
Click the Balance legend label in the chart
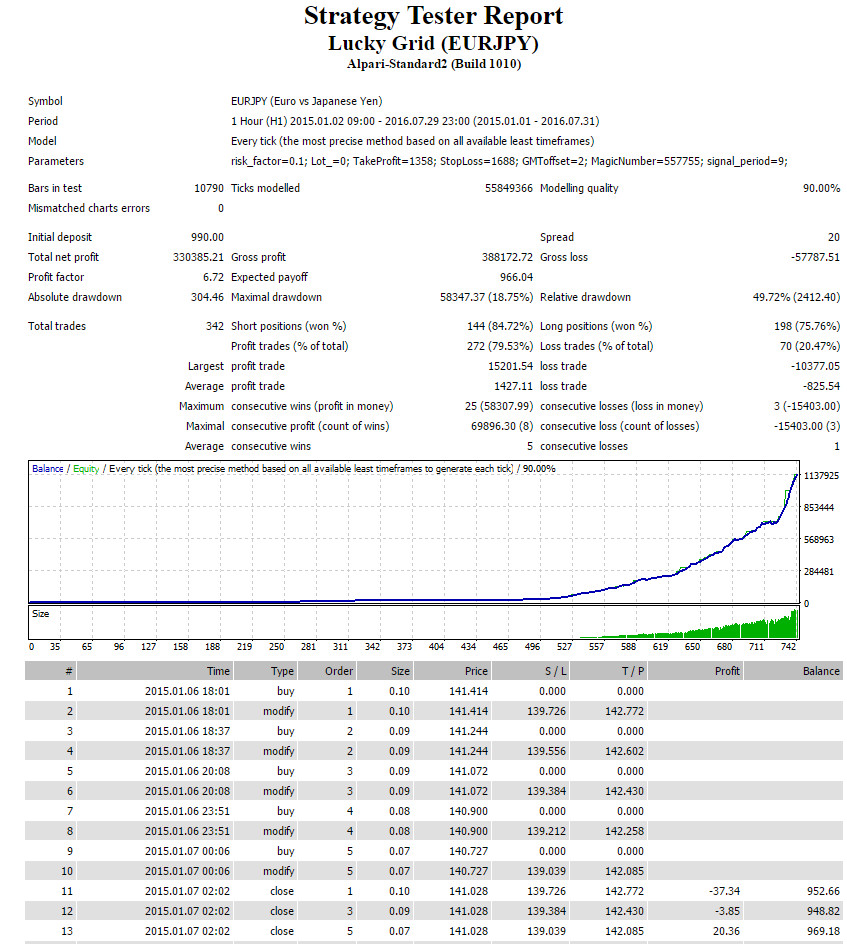[48, 468]
